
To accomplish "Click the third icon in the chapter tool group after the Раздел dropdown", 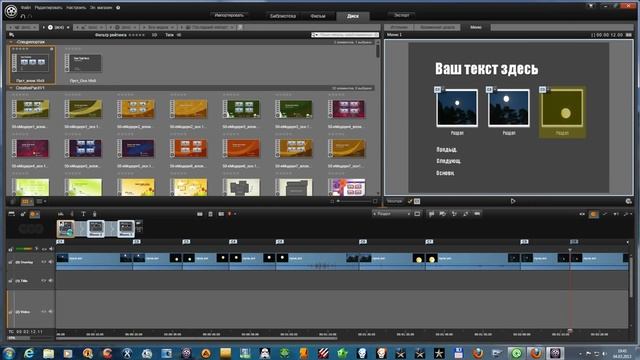I will [x=454, y=214].
